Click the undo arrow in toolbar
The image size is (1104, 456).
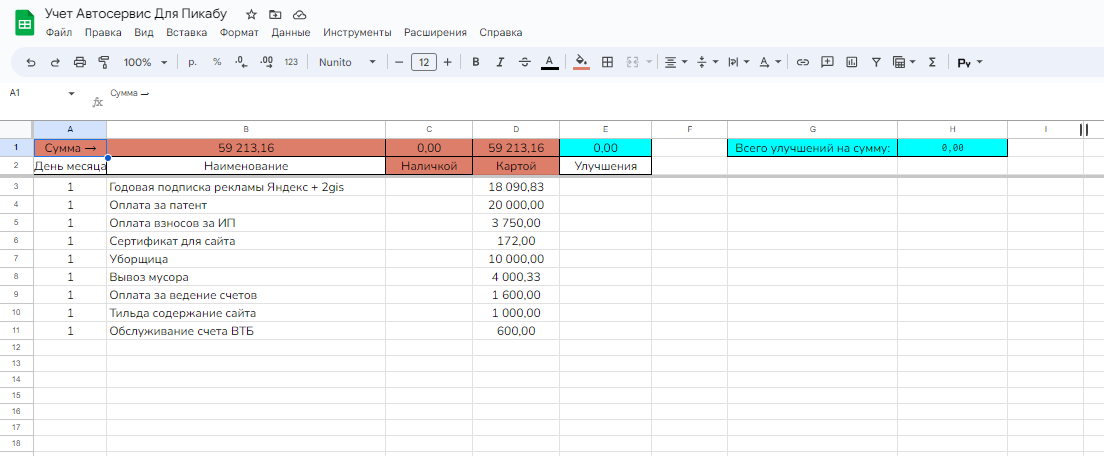click(30, 62)
